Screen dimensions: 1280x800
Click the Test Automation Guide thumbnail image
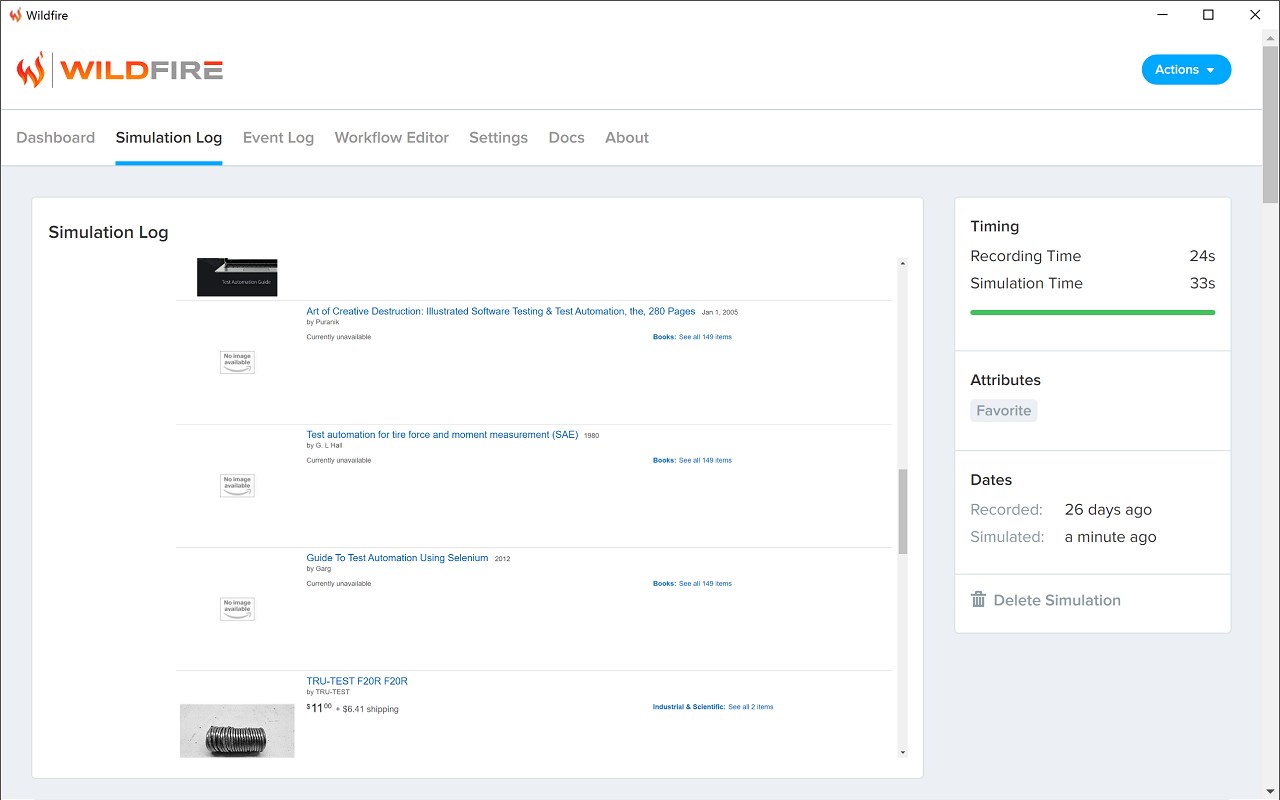(x=237, y=277)
